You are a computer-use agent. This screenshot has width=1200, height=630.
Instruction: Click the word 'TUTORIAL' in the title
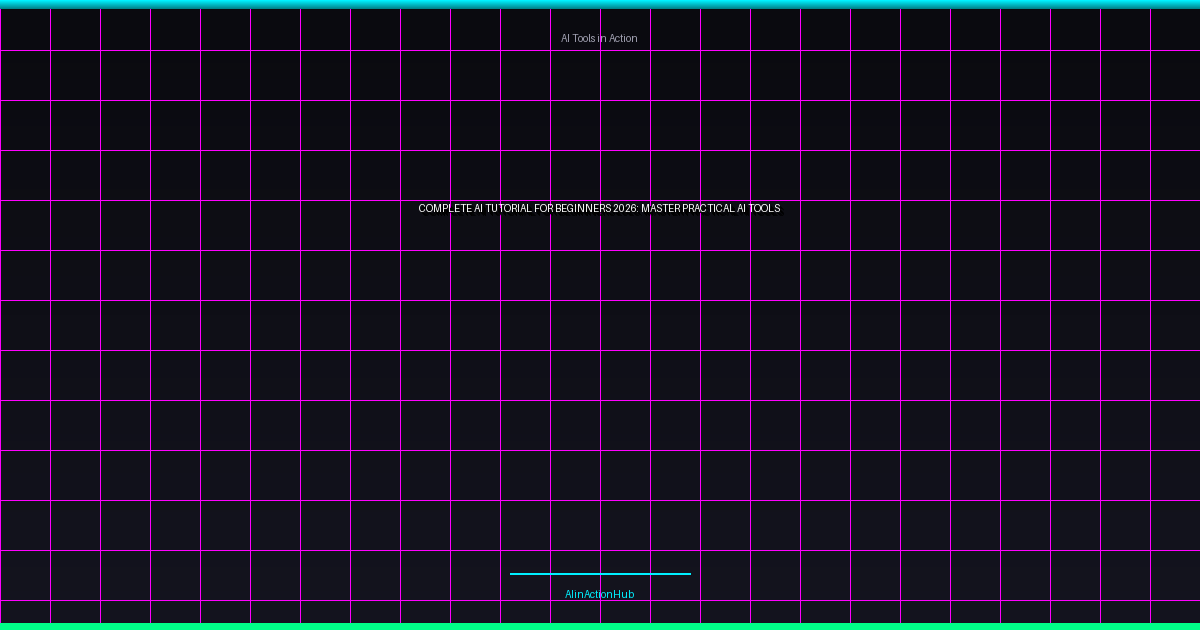point(511,209)
